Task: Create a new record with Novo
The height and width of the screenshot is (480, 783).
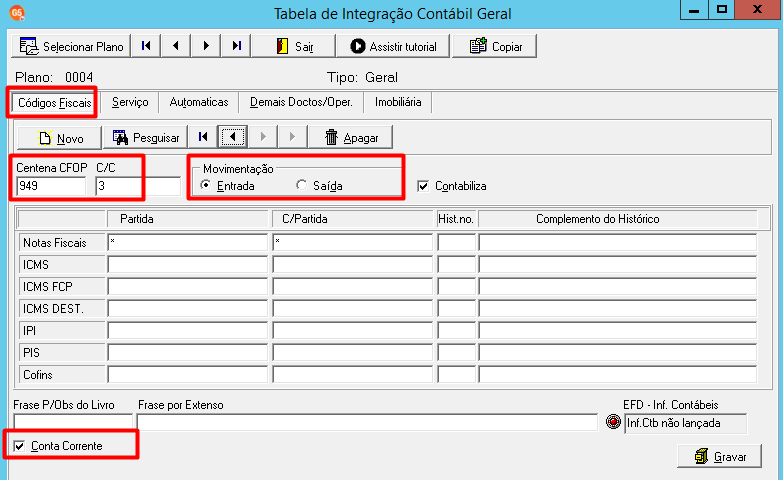Action: (59, 138)
